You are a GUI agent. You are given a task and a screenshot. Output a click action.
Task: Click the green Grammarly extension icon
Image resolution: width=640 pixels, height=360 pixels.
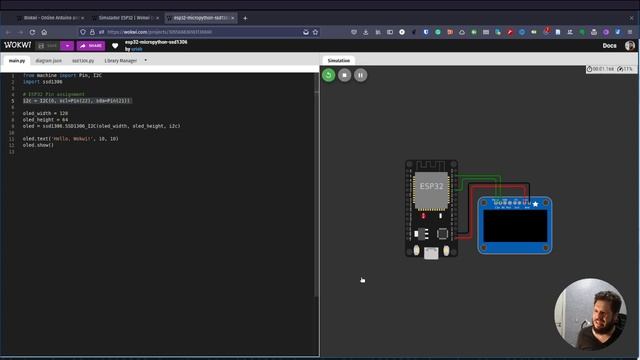438,32
